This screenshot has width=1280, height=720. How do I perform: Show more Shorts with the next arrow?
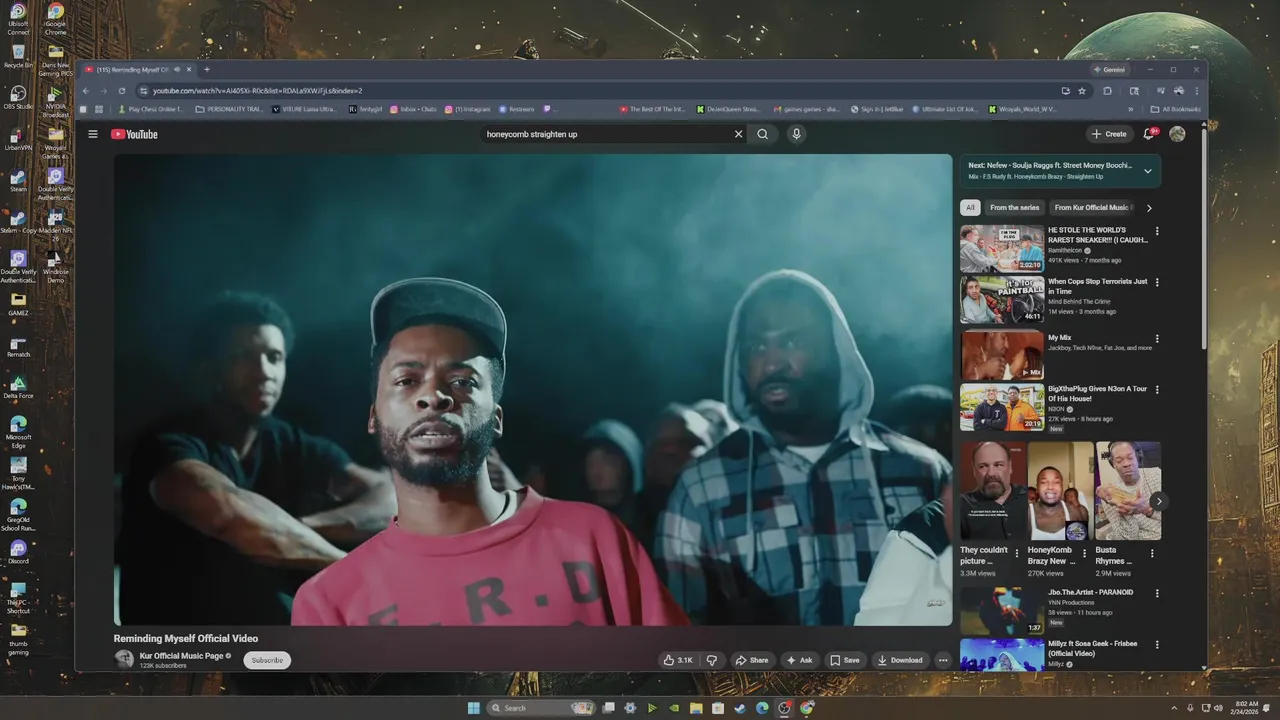pyautogui.click(x=1158, y=501)
